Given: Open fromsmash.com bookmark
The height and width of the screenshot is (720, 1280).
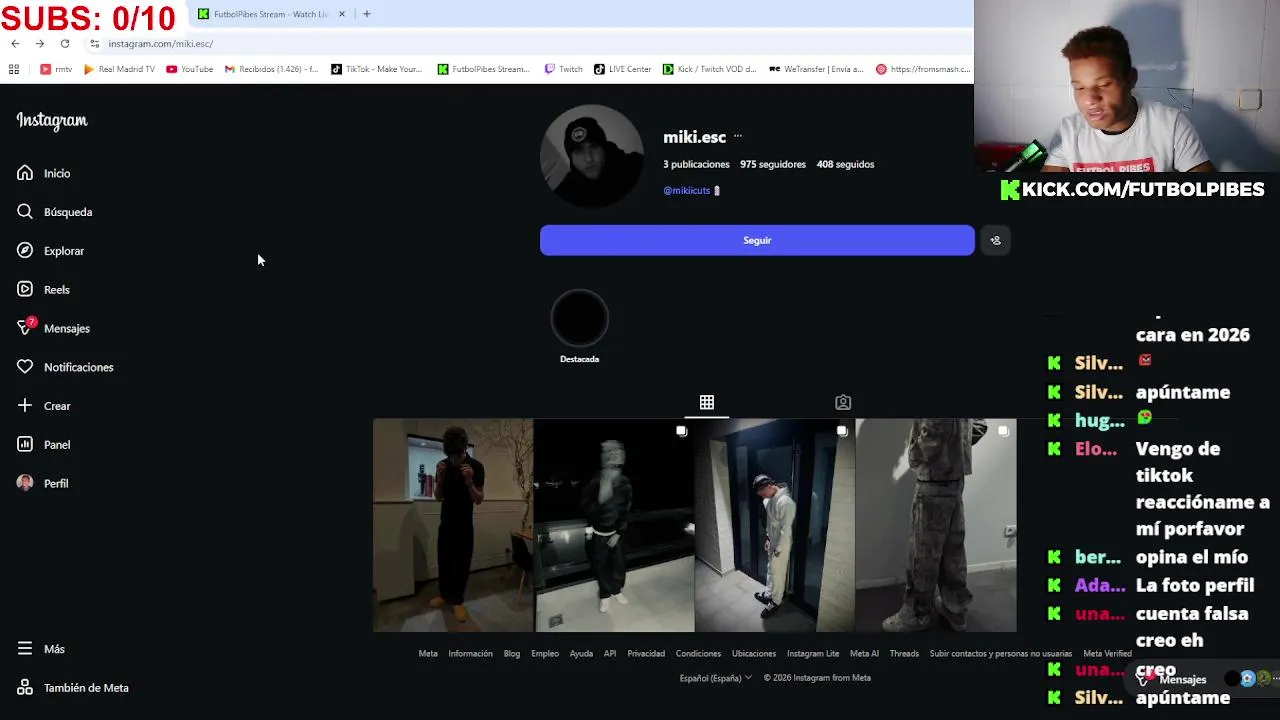Looking at the screenshot, I should 923,69.
